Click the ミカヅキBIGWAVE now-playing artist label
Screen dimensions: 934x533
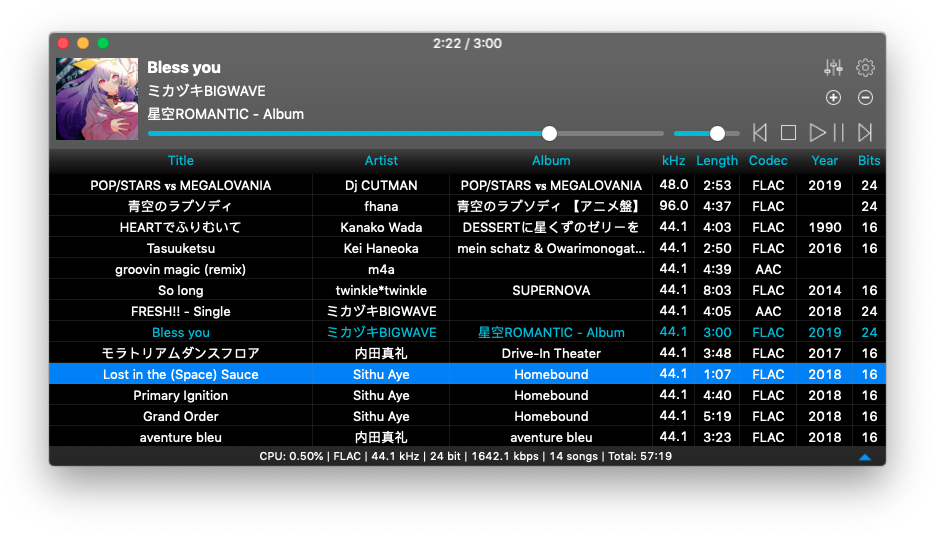point(206,91)
